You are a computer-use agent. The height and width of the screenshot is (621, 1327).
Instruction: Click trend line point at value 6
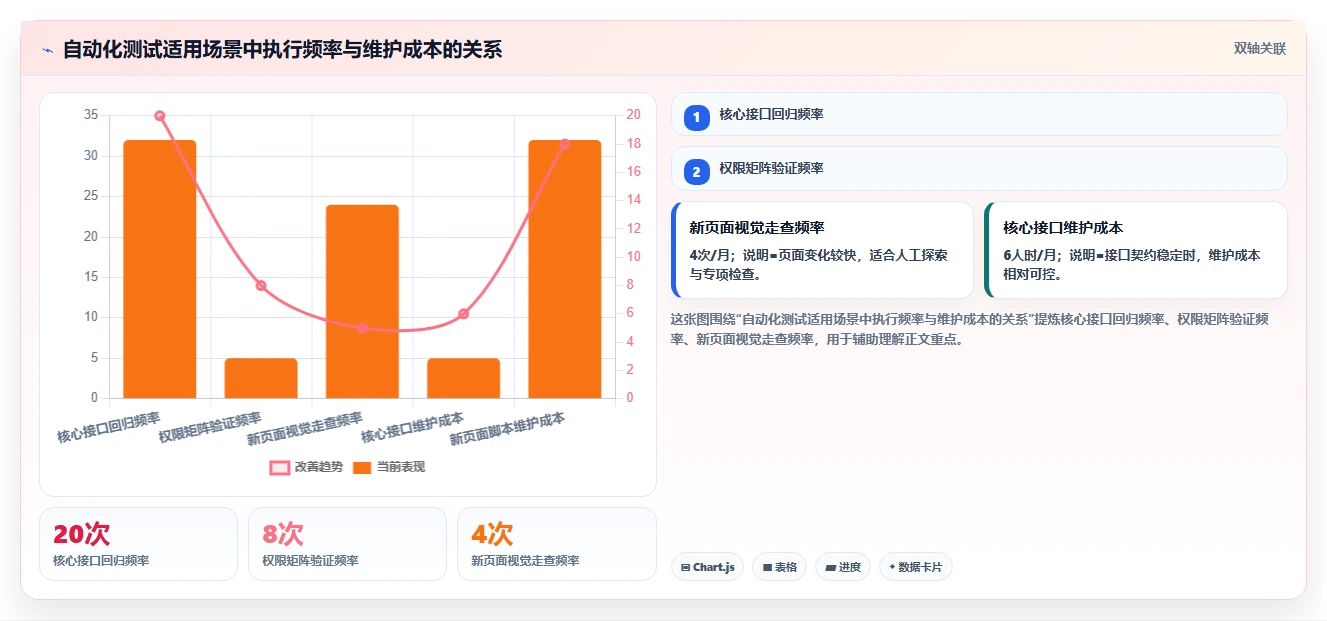pyautogui.click(x=463, y=314)
